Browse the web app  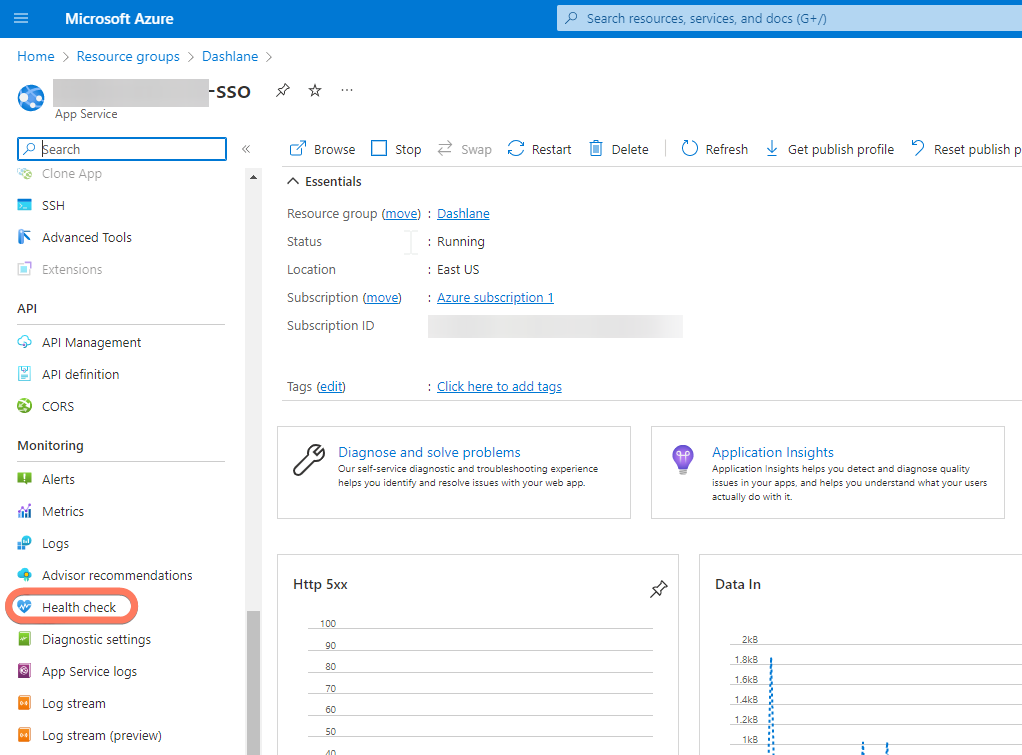point(323,149)
